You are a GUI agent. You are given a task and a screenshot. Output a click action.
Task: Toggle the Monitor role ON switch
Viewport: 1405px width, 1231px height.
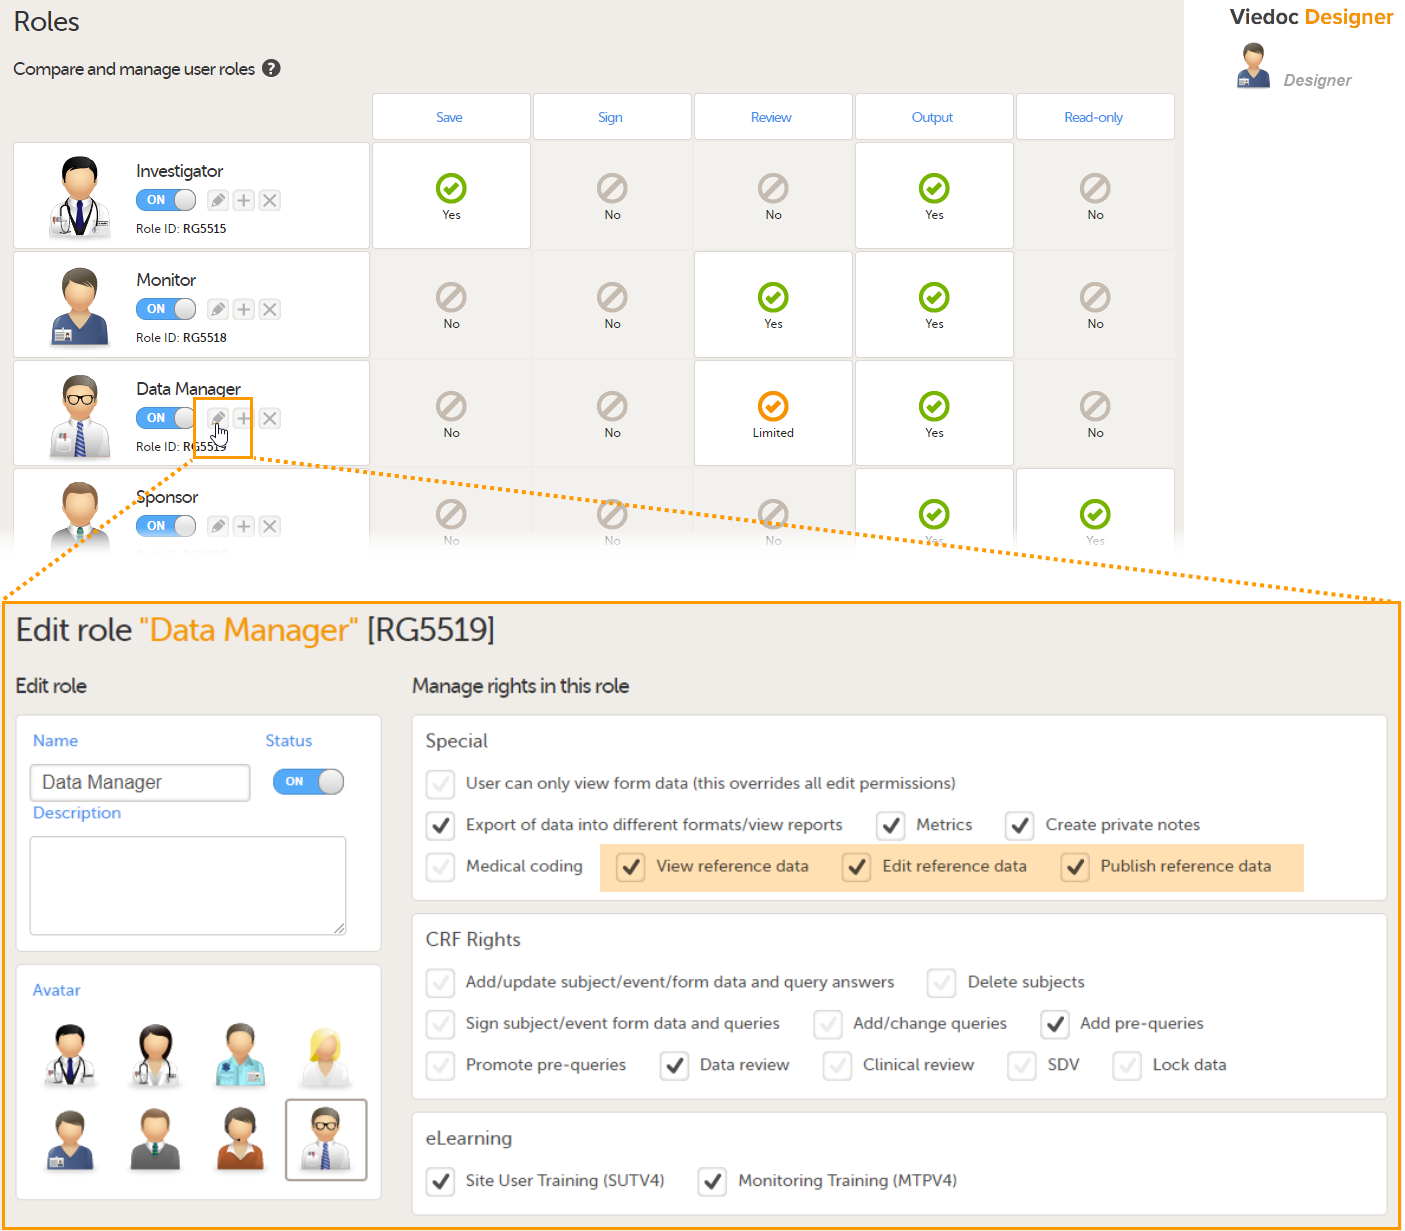(x=165, y=309)
